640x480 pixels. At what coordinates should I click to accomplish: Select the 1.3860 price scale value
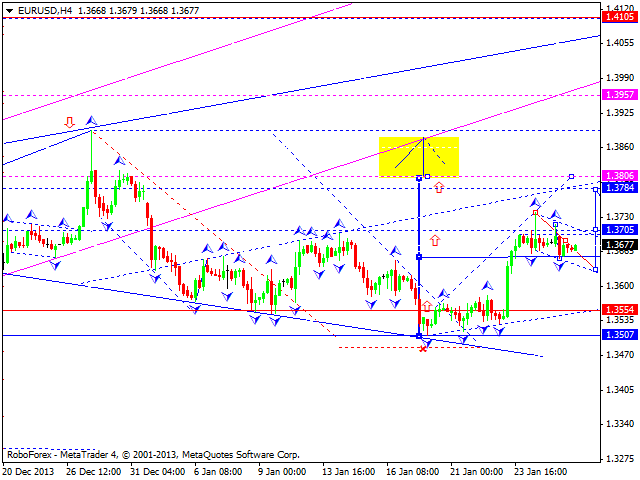pos(620,147)
